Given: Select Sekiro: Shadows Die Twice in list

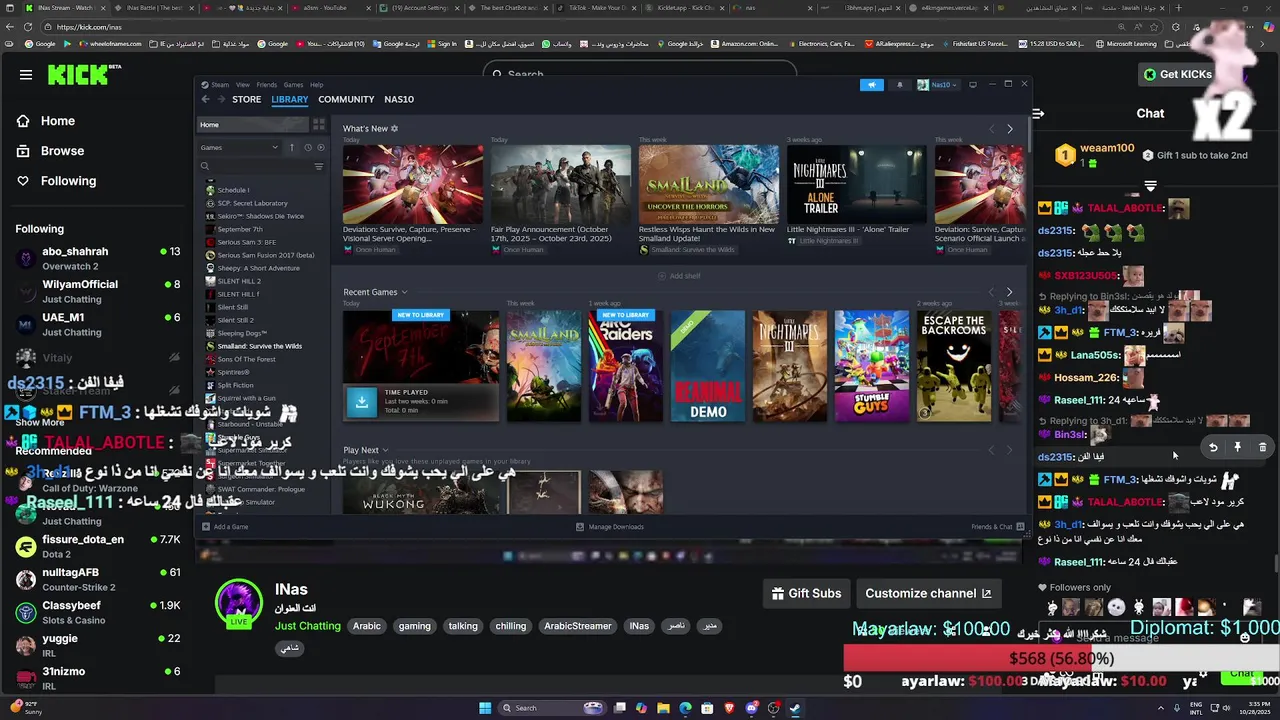Looking at the screenshot, I should (260, 216).
